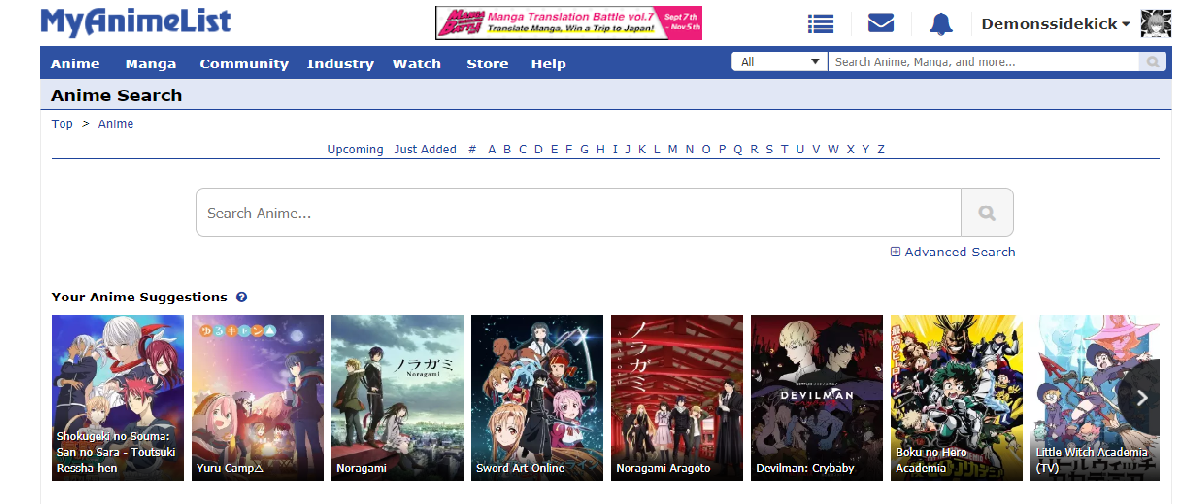Browse anime starting with letter F
Viewport: 1182px width, 504px height.
568,149
